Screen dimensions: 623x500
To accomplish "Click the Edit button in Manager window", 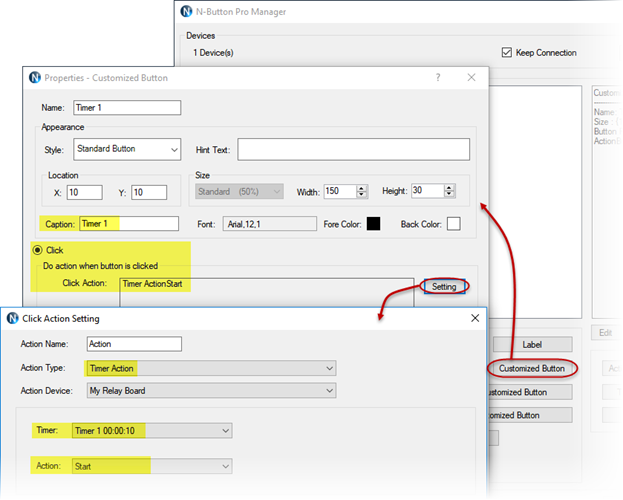I will [606, 333].
